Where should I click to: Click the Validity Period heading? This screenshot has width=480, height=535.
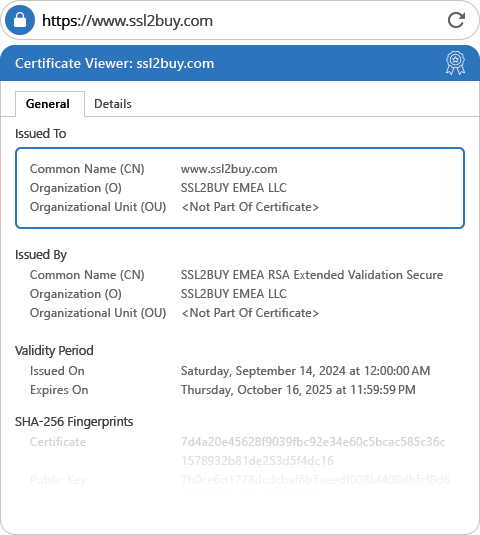pyautogui.click(x=54, y=351)
